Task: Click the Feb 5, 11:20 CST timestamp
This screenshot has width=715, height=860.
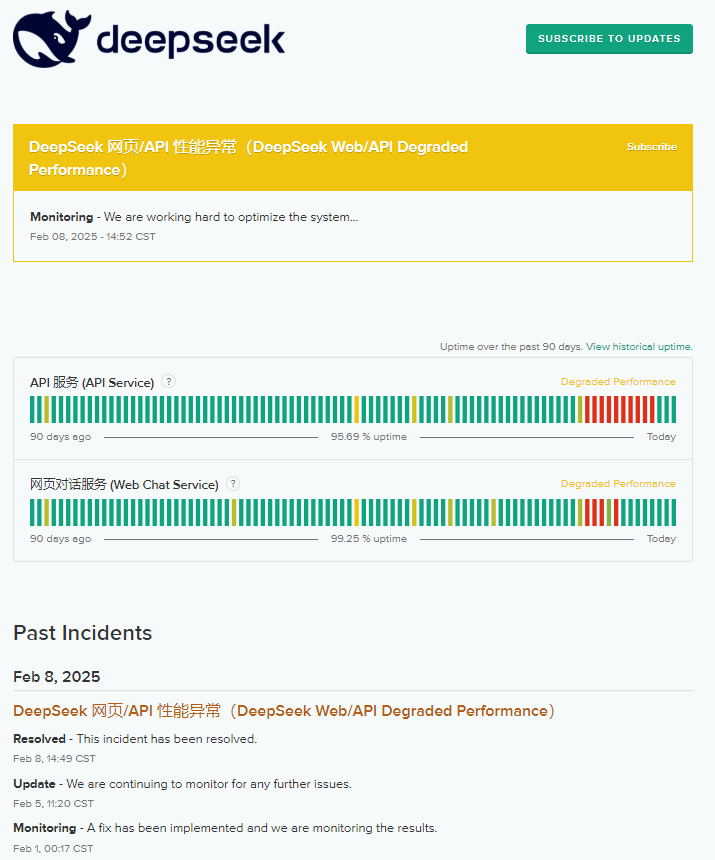Action: pos(53,804)
